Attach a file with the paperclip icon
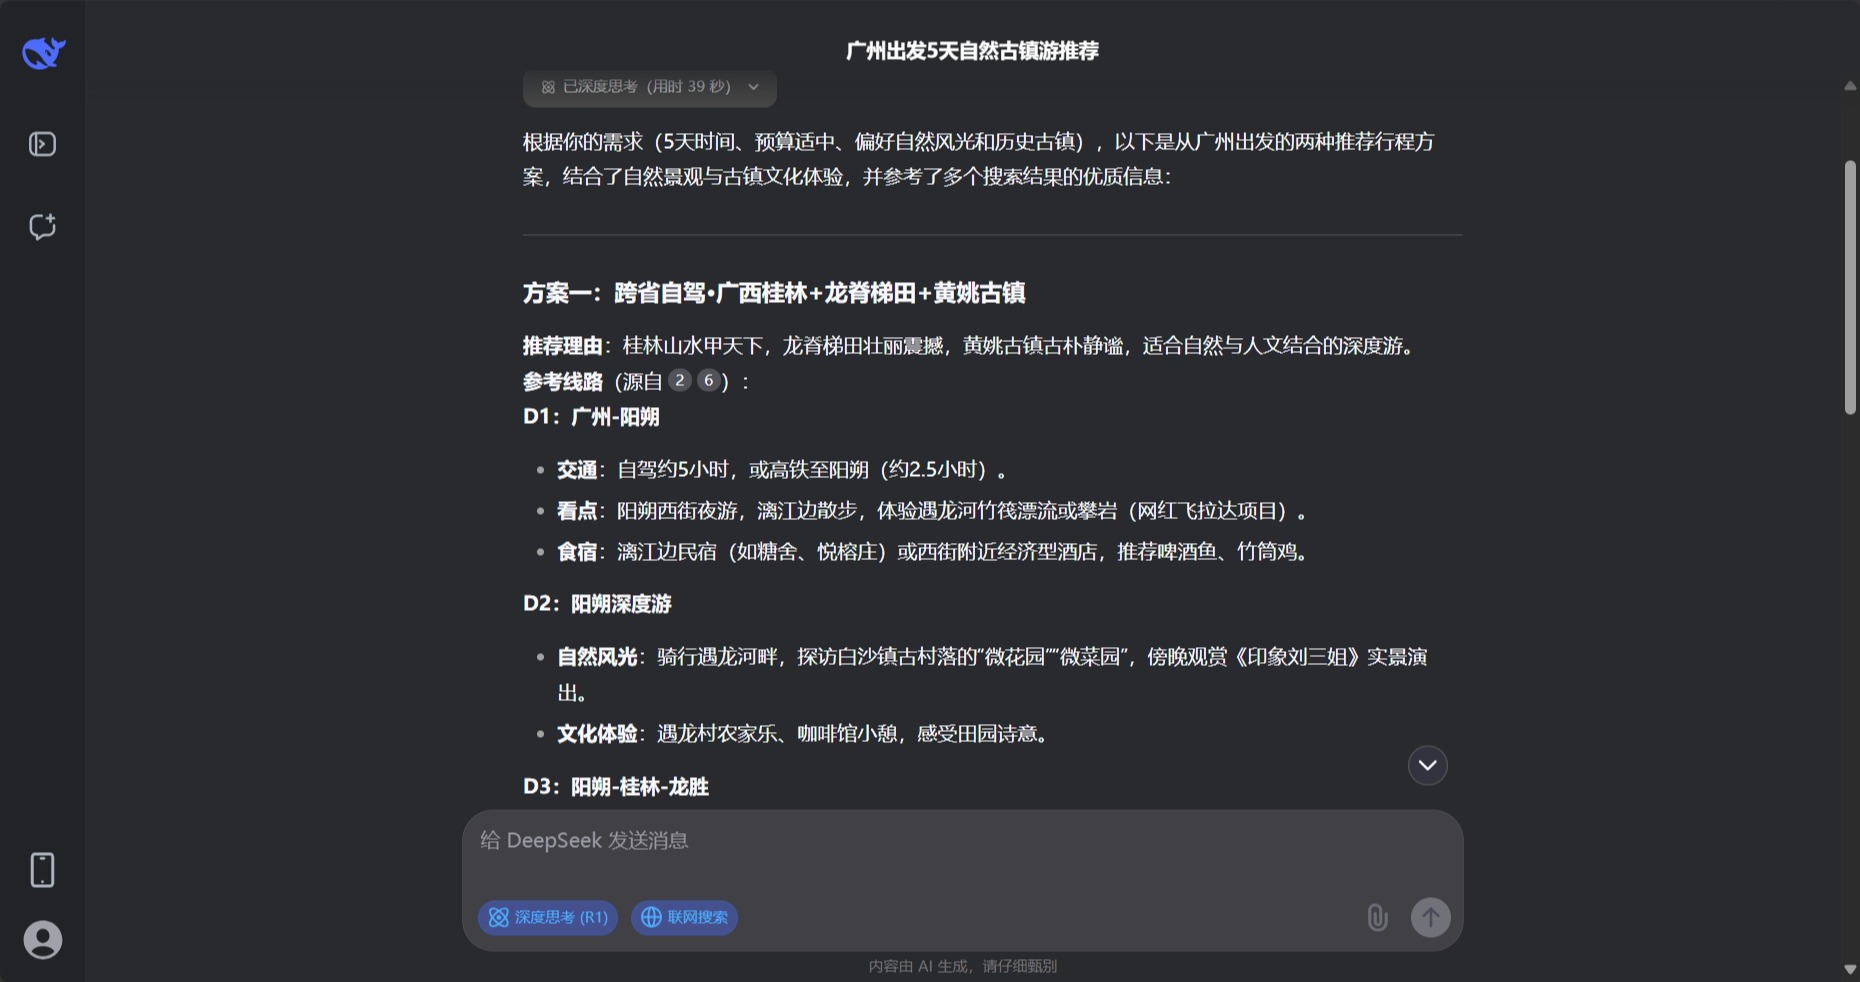1860x982 pixels. tap(1377, 917)
